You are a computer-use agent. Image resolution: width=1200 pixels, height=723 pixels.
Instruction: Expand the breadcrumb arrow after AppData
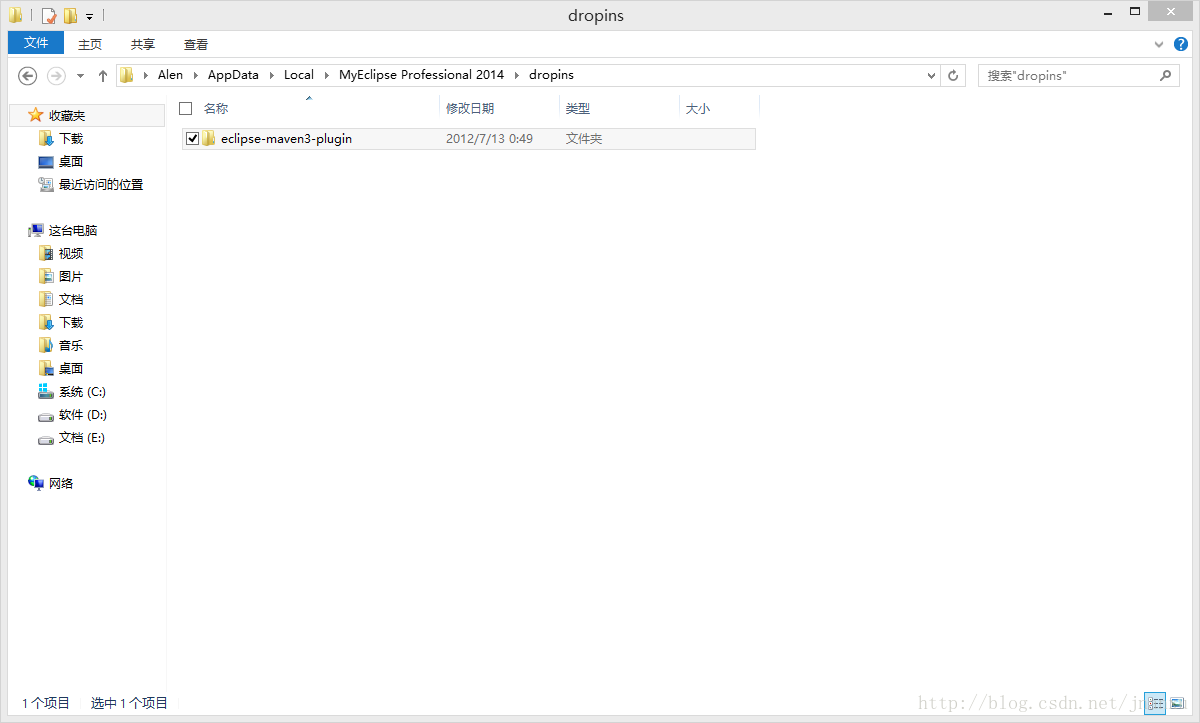(272, 75)
